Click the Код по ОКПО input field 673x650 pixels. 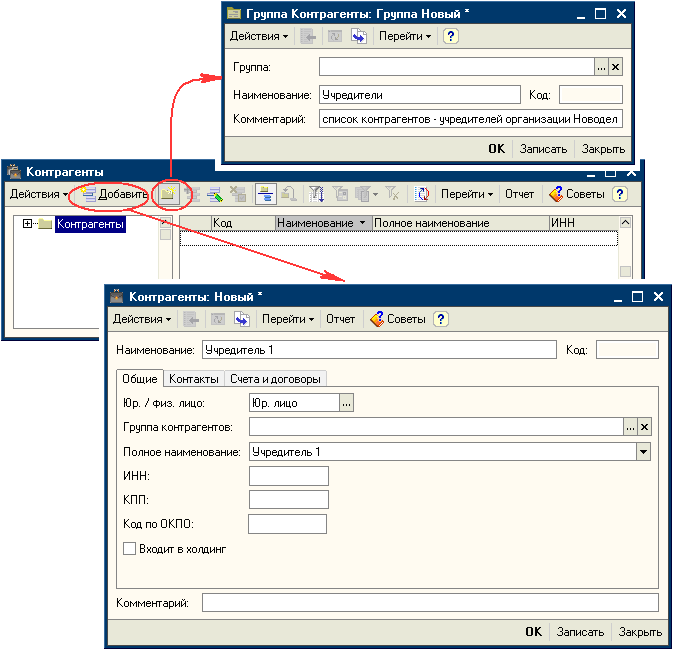coord(288,524)
